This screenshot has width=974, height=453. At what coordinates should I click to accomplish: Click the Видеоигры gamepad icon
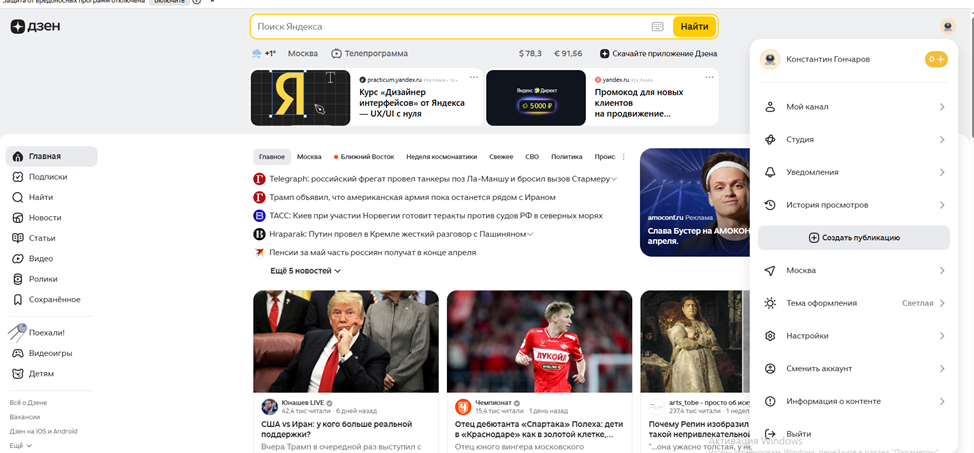click(x=18, y=353)
